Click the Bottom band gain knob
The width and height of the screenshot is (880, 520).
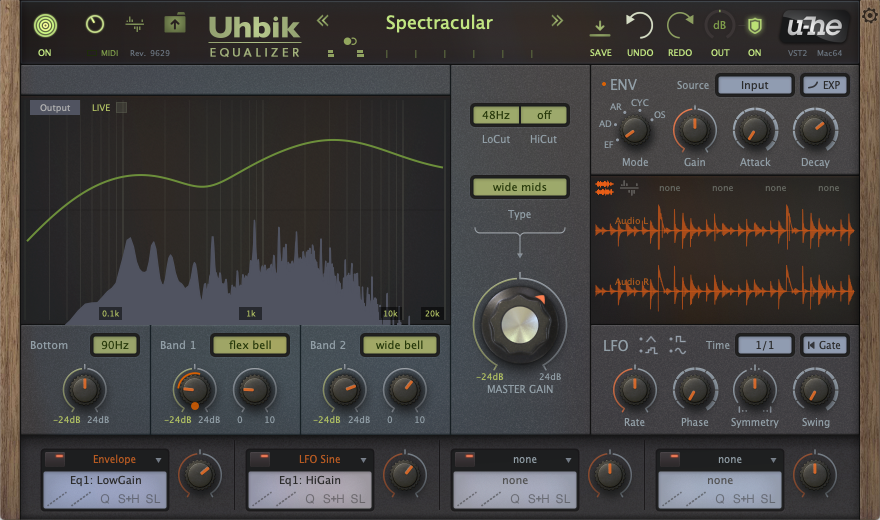84,389
